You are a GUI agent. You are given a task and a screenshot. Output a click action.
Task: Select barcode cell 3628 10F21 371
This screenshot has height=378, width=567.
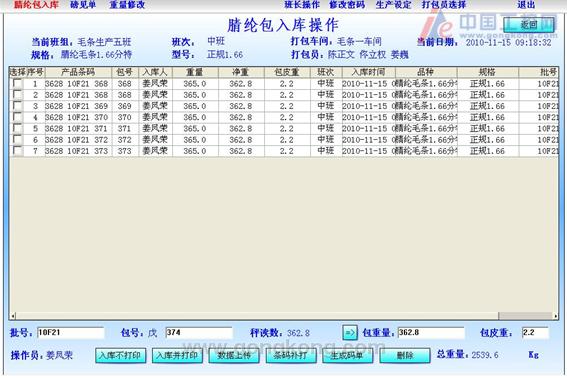[x=77, y=128]
